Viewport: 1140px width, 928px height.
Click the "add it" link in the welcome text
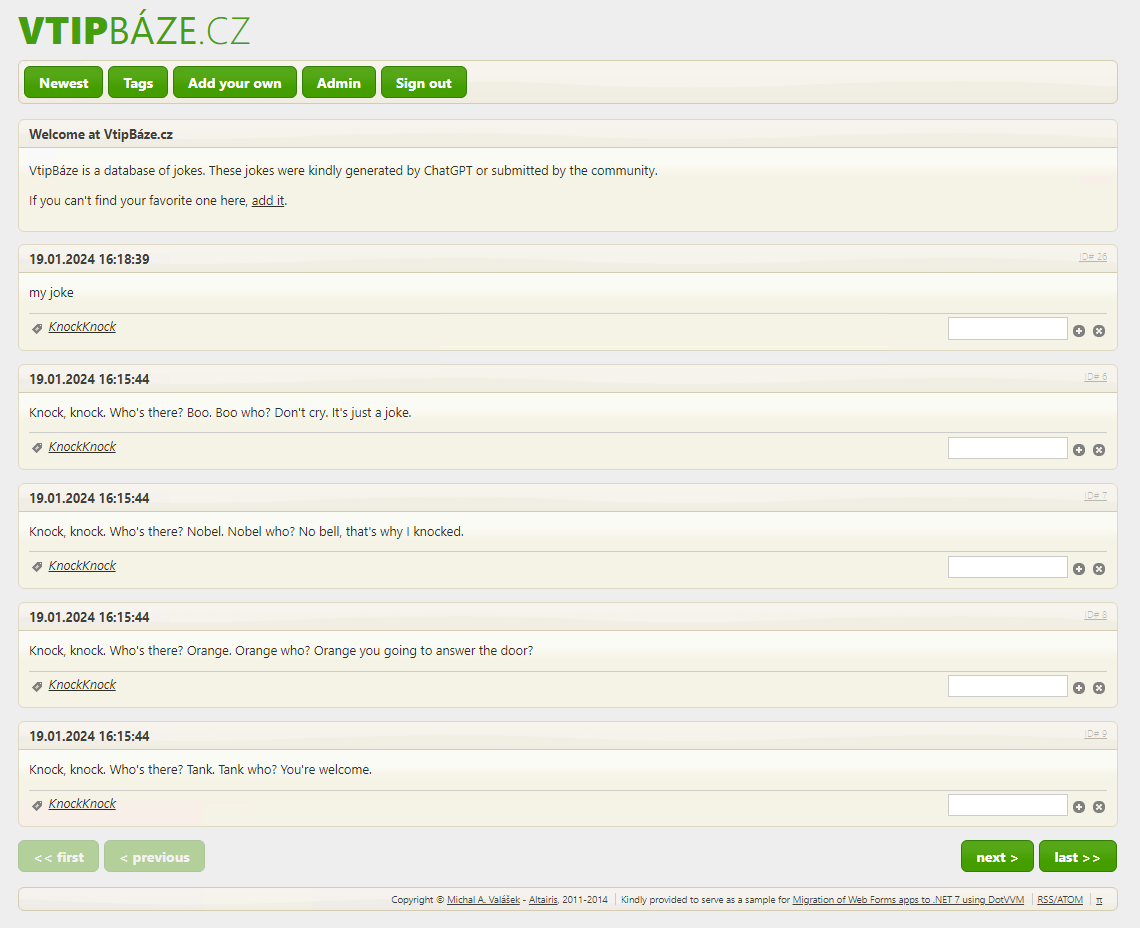coord(267,200)
